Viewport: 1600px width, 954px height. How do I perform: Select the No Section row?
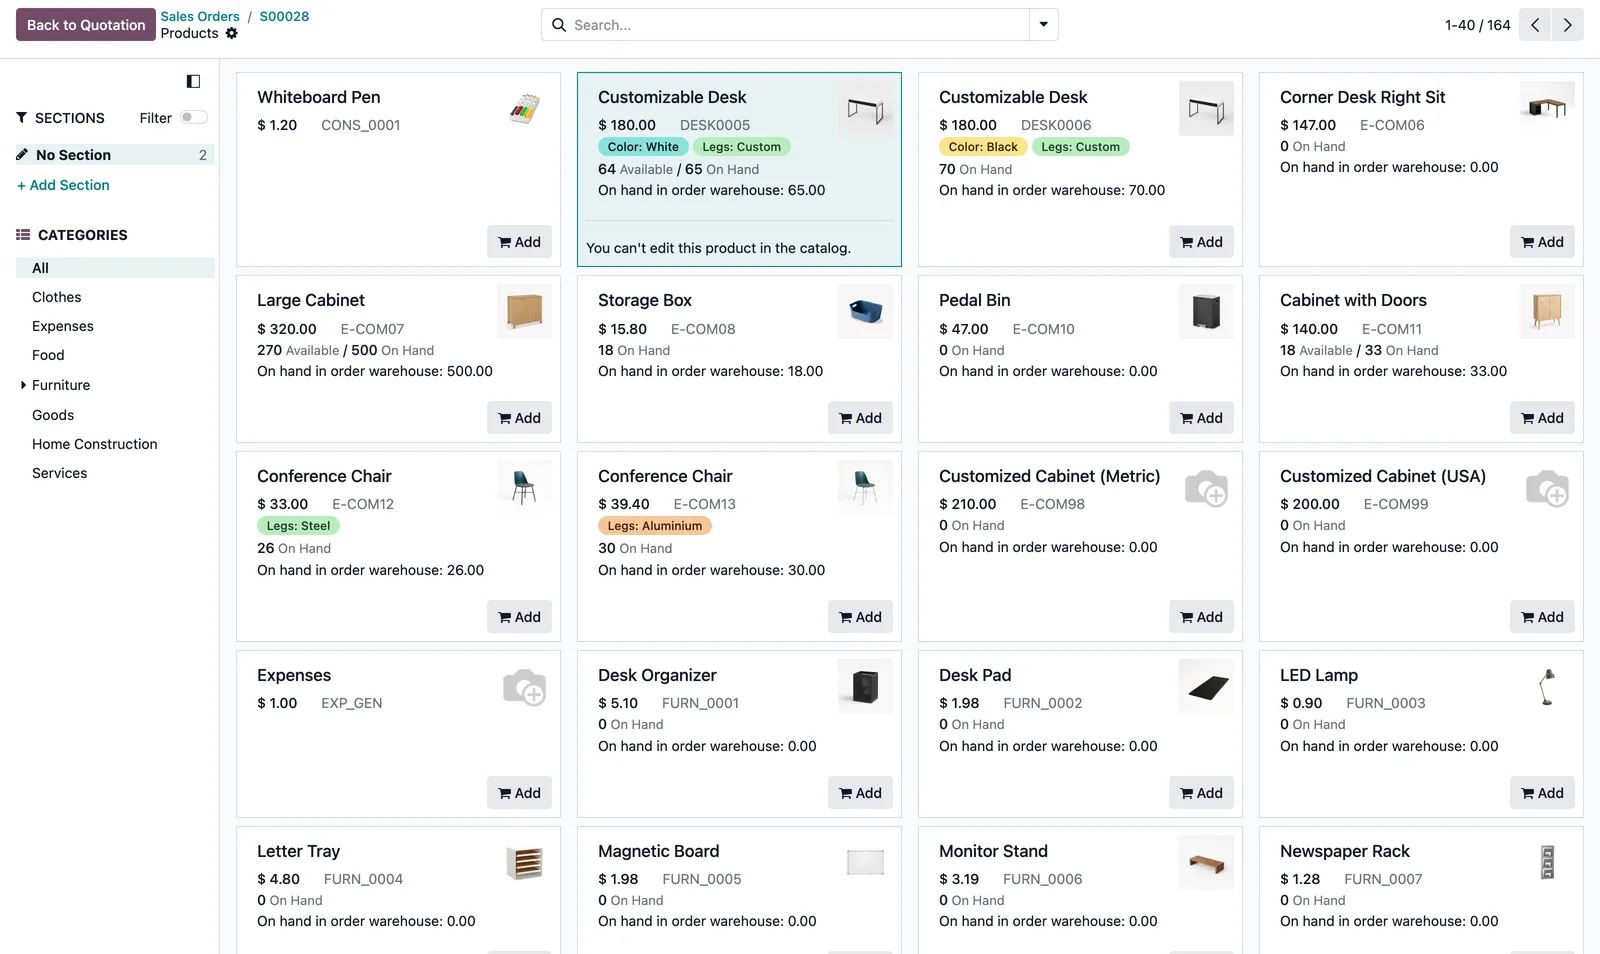coord(114,155)
